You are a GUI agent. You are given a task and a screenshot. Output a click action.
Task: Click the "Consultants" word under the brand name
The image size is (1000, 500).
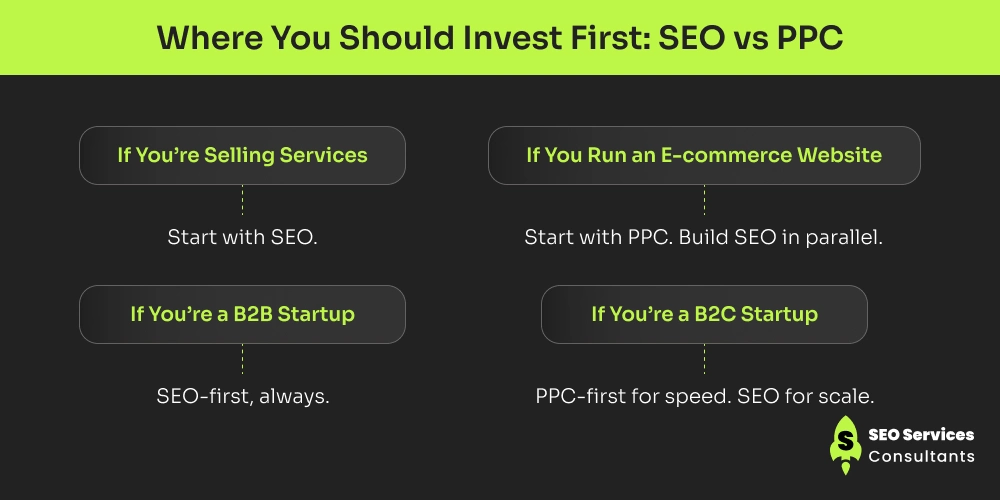(x=920, y=457)
